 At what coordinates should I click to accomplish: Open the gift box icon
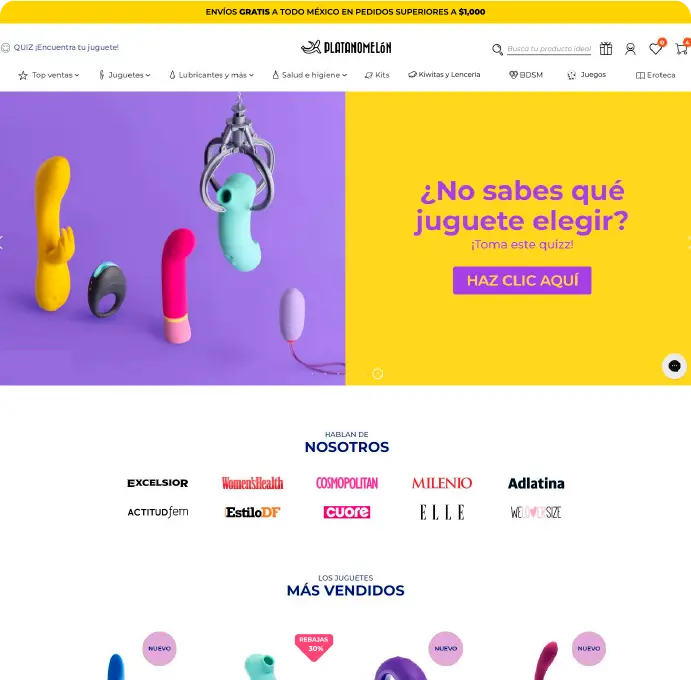(606, 48)
